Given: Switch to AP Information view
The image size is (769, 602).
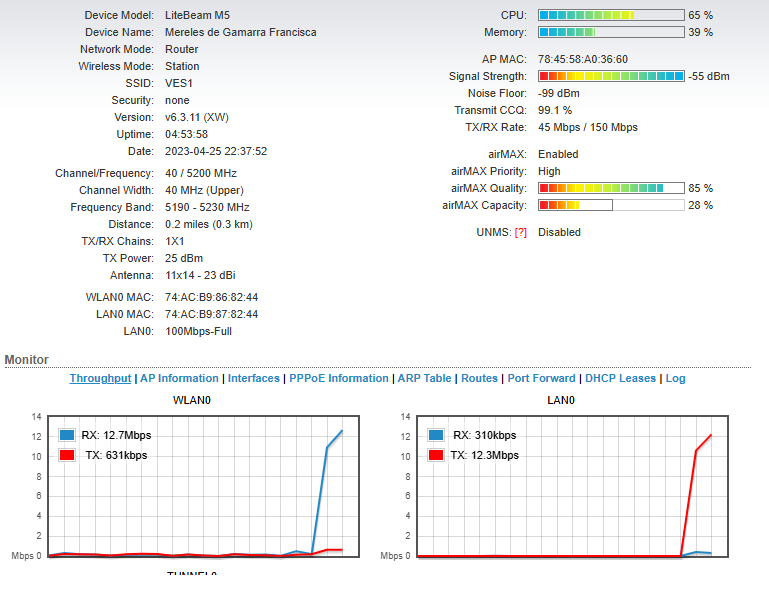Looking at the screenshot, I should [179, 379].
